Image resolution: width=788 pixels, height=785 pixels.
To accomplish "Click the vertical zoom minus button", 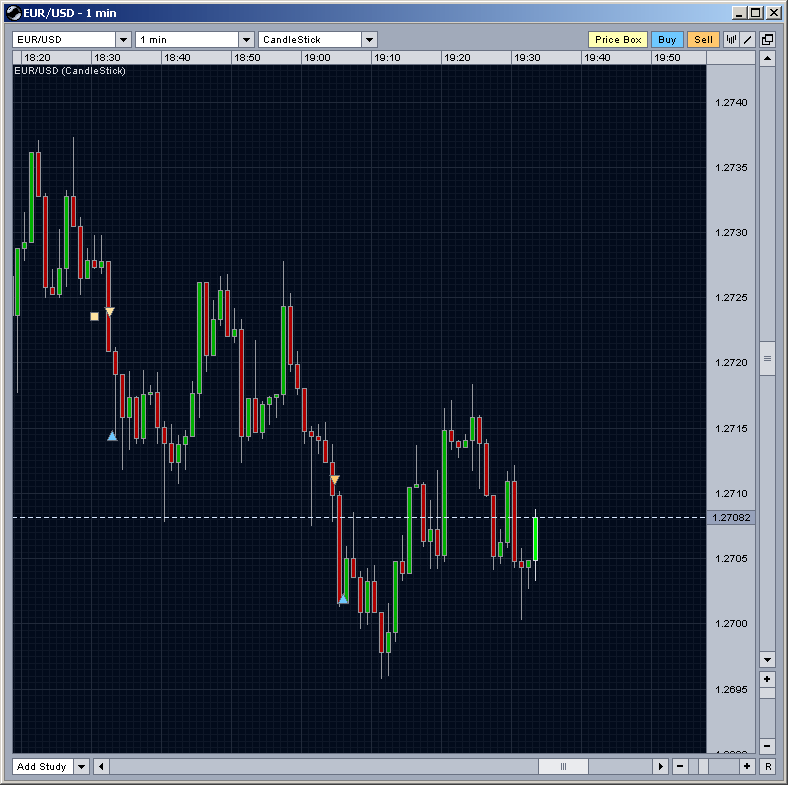I will [x=767, y=746].
